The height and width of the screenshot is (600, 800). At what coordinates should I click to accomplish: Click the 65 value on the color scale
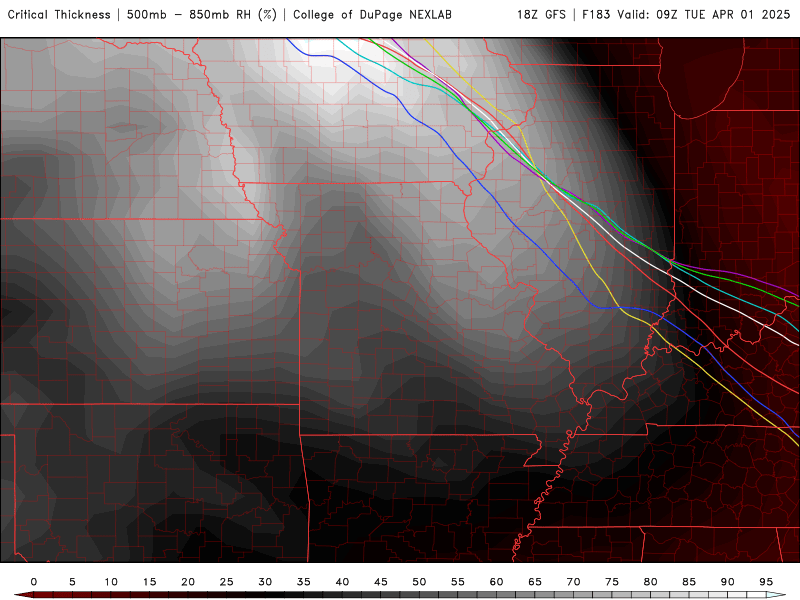pyautogui.click(x=535, y=582)
